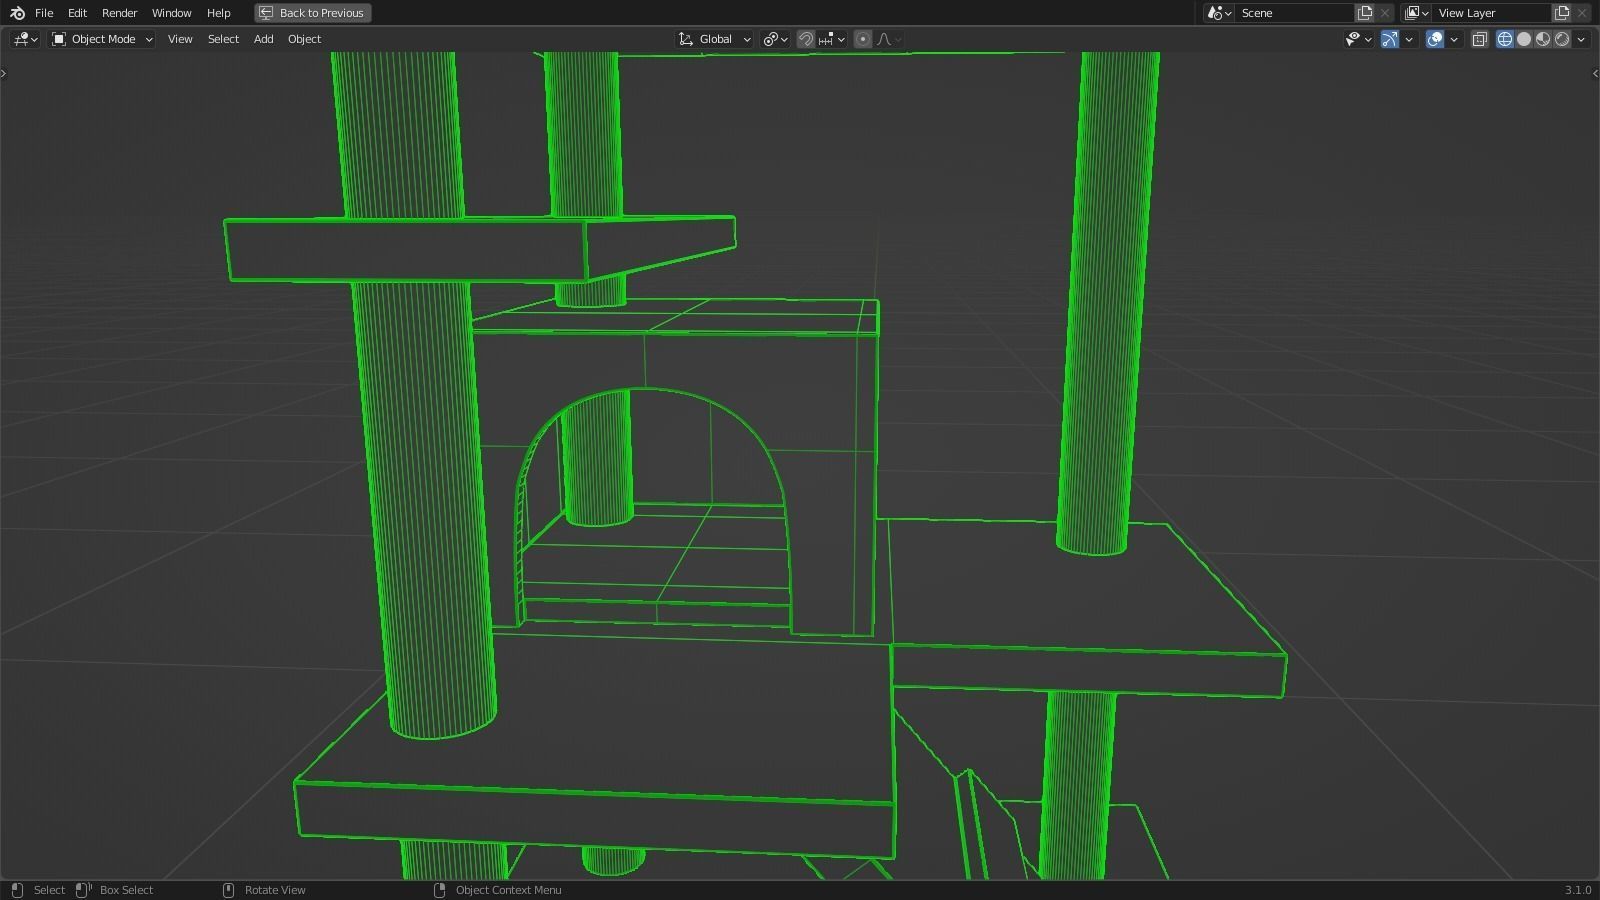Open the Global transform orientation dropdown
Viewport: 1600px width, 900px height.
tap(714, 39)
